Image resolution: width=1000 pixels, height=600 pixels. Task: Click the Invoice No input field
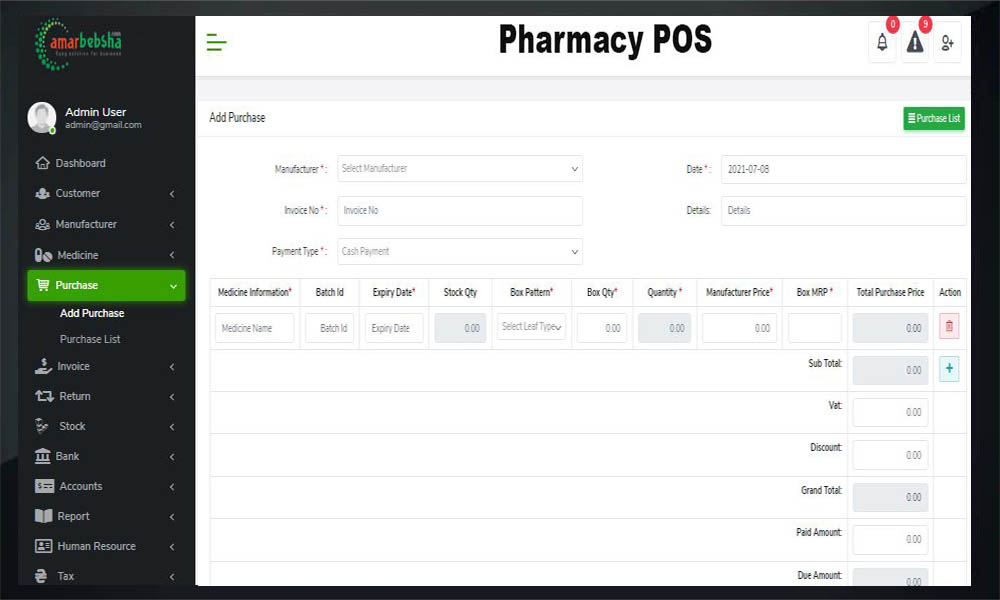point(459,210)
